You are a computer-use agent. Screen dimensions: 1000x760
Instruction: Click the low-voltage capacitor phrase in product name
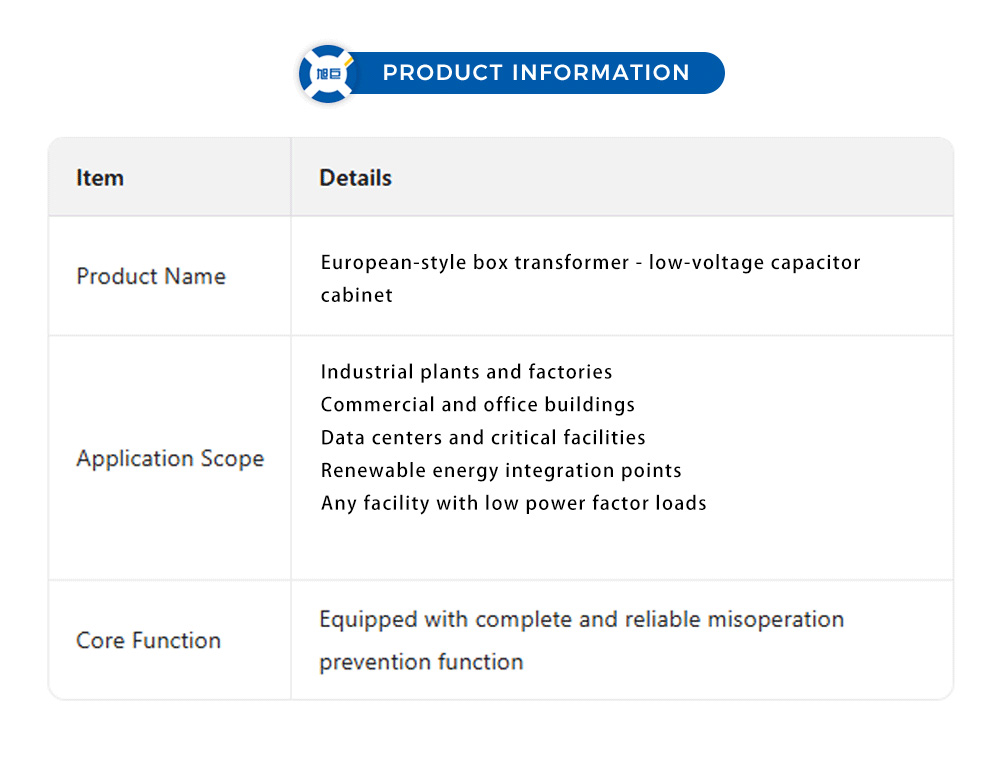(754, 262)
